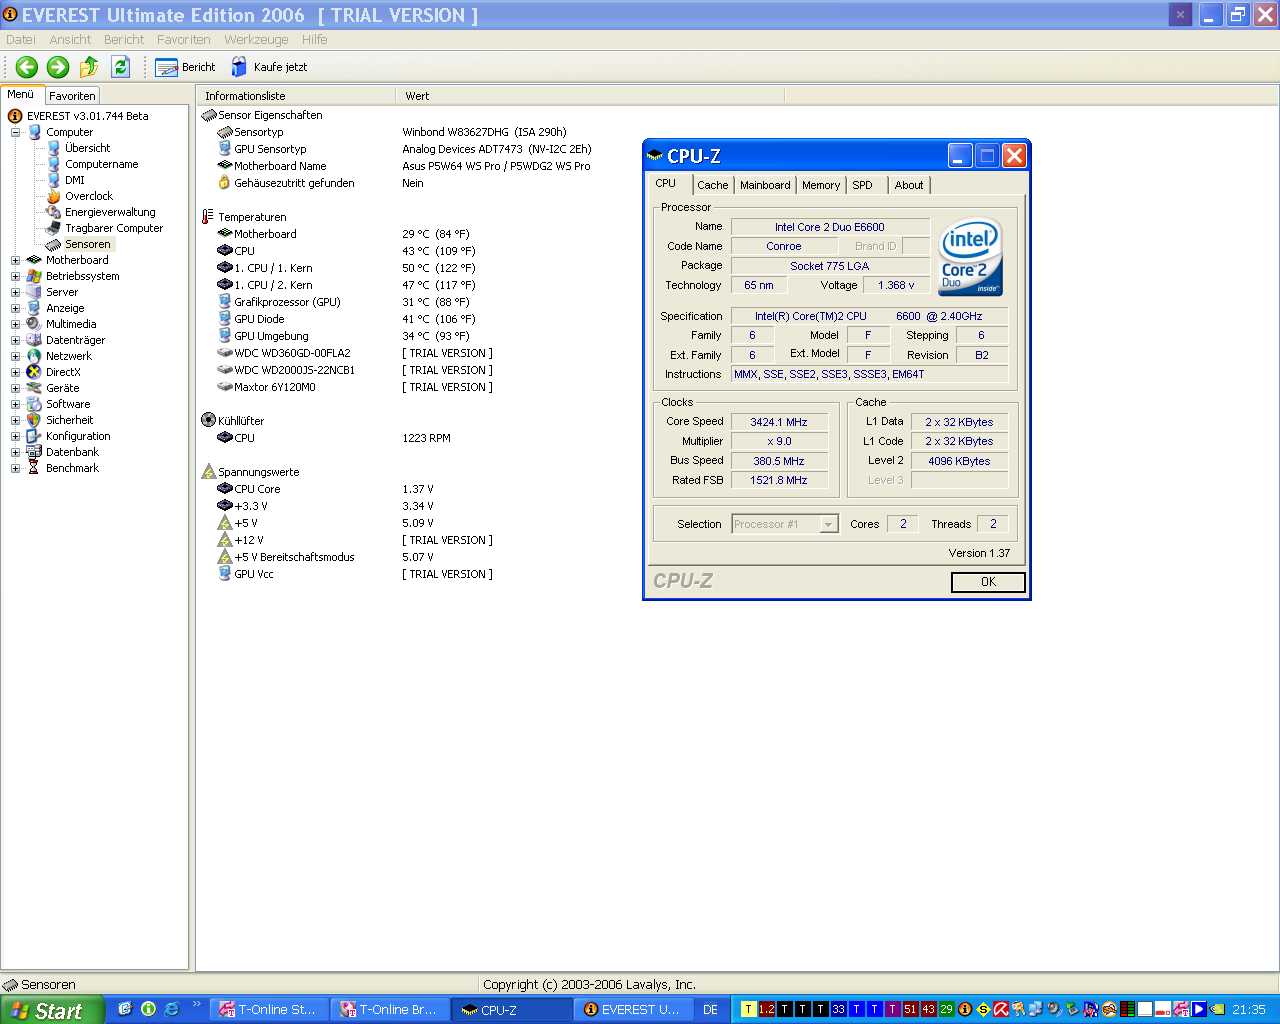The image size is (1280, 1024).
Task: Switch to the SPD tab in CPU-Z
Action: click(863, 185)
